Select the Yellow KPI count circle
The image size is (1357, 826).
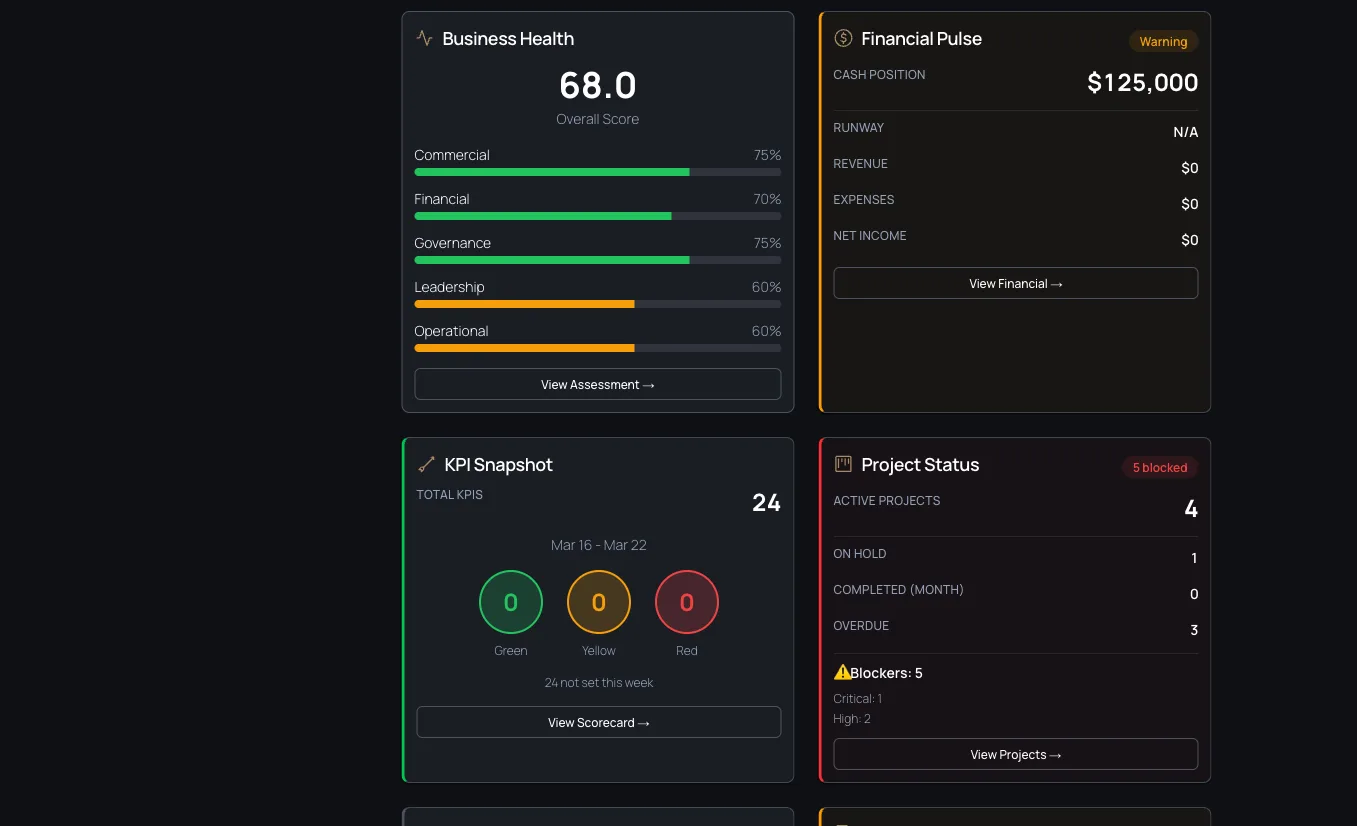[599, 602]
